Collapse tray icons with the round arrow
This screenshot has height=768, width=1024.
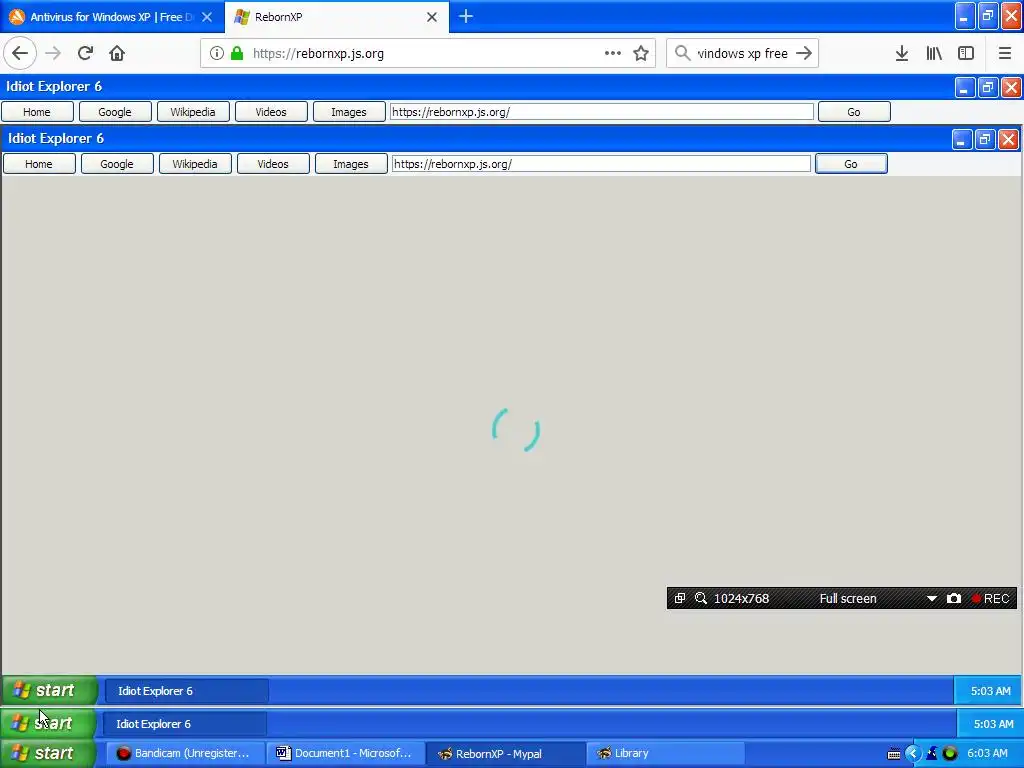(913, 754)
